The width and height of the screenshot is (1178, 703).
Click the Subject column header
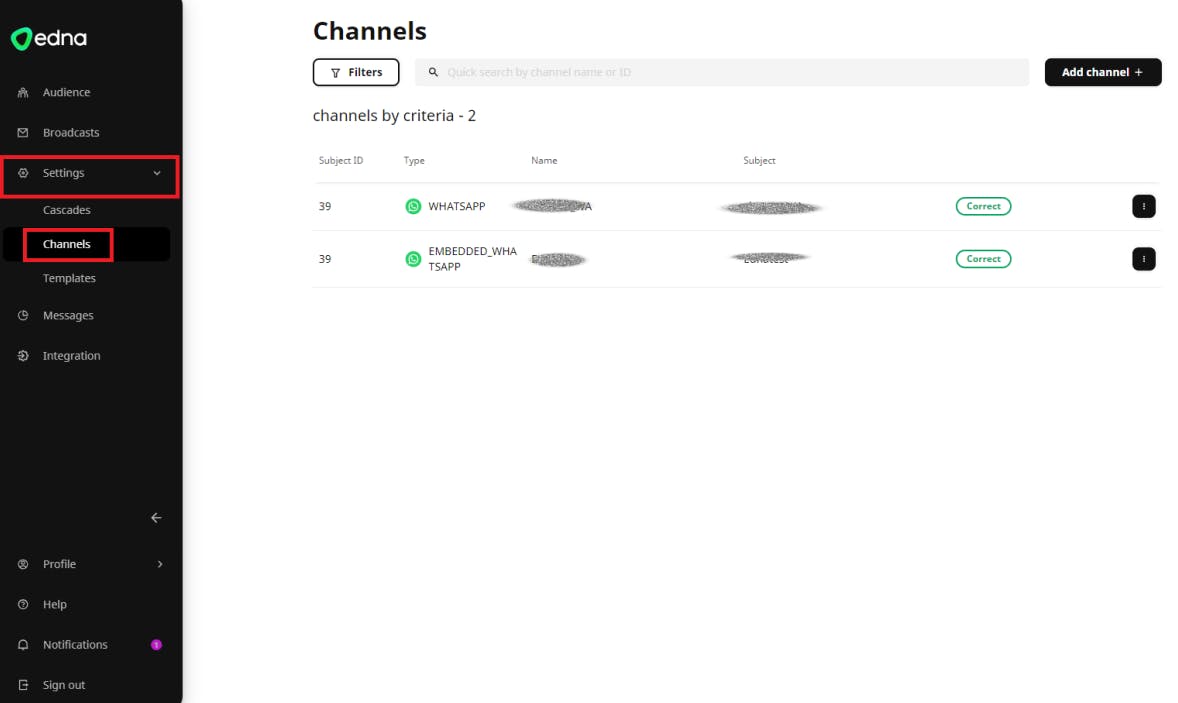(759, 161)
